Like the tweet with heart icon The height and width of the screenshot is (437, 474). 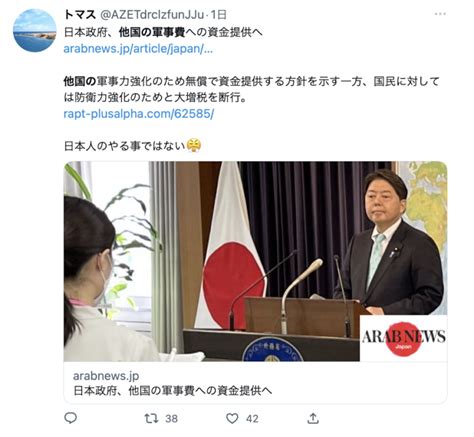tap(232, 418)
